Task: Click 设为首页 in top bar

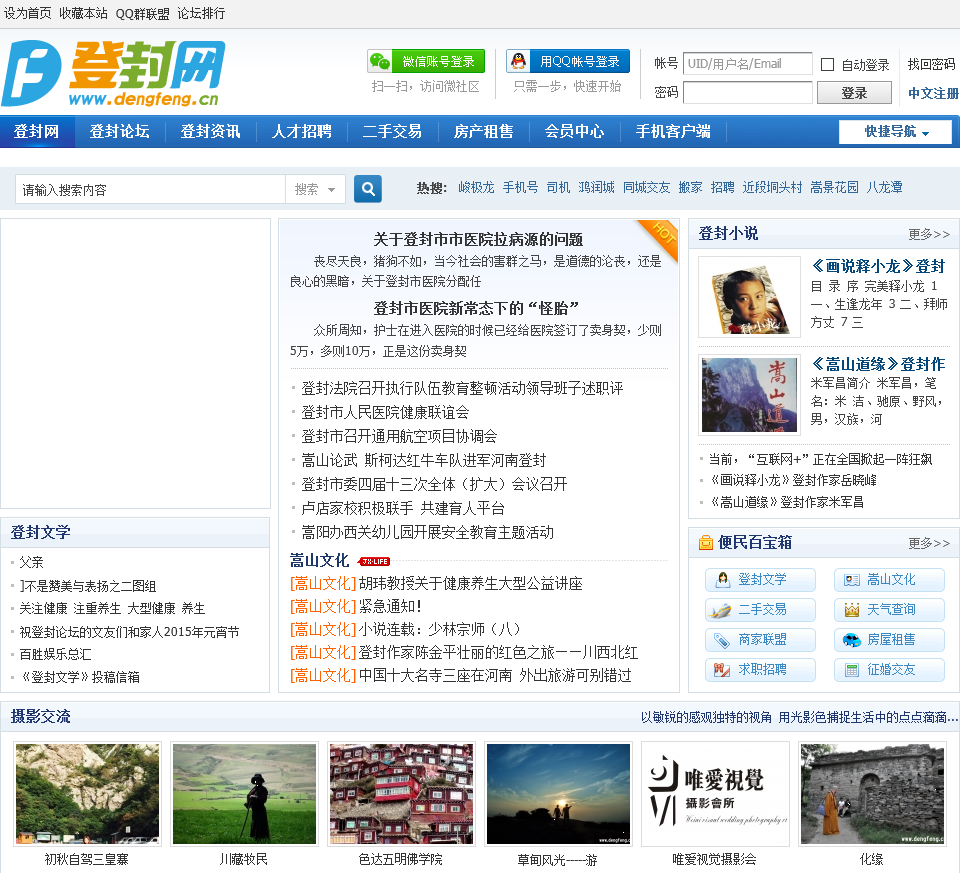Action: [28, 13]
